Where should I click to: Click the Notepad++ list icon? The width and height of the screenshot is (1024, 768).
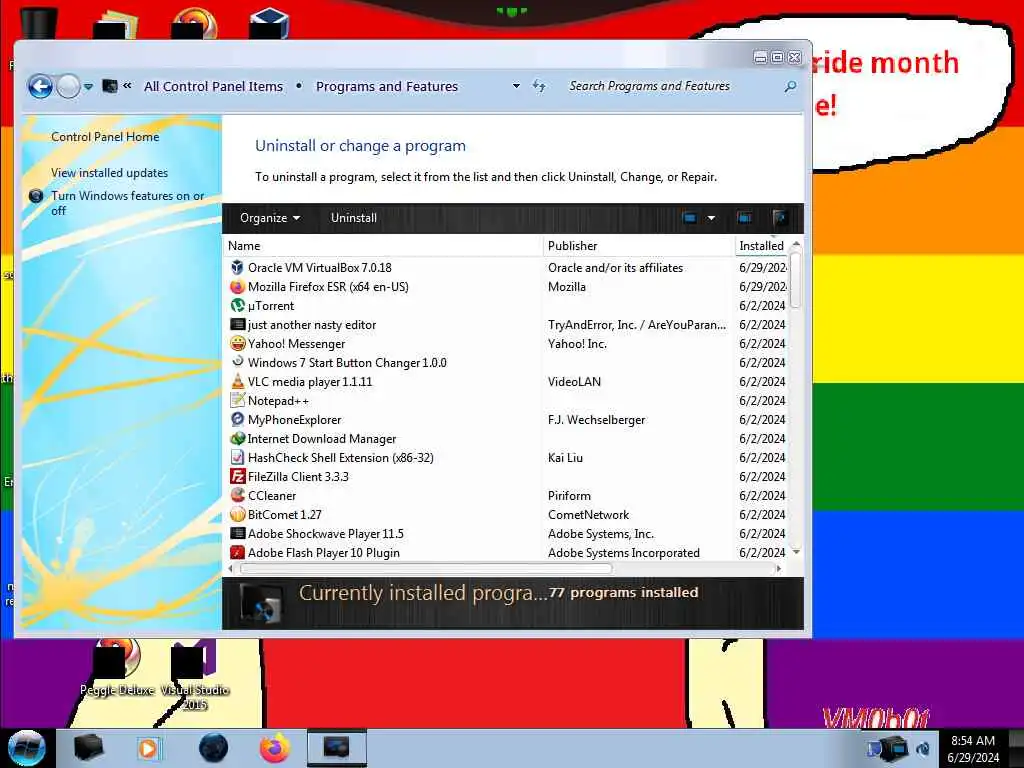(x=237, y=400)
